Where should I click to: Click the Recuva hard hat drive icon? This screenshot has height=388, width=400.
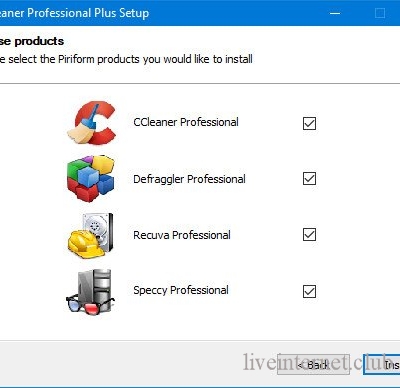pos(91,235)
